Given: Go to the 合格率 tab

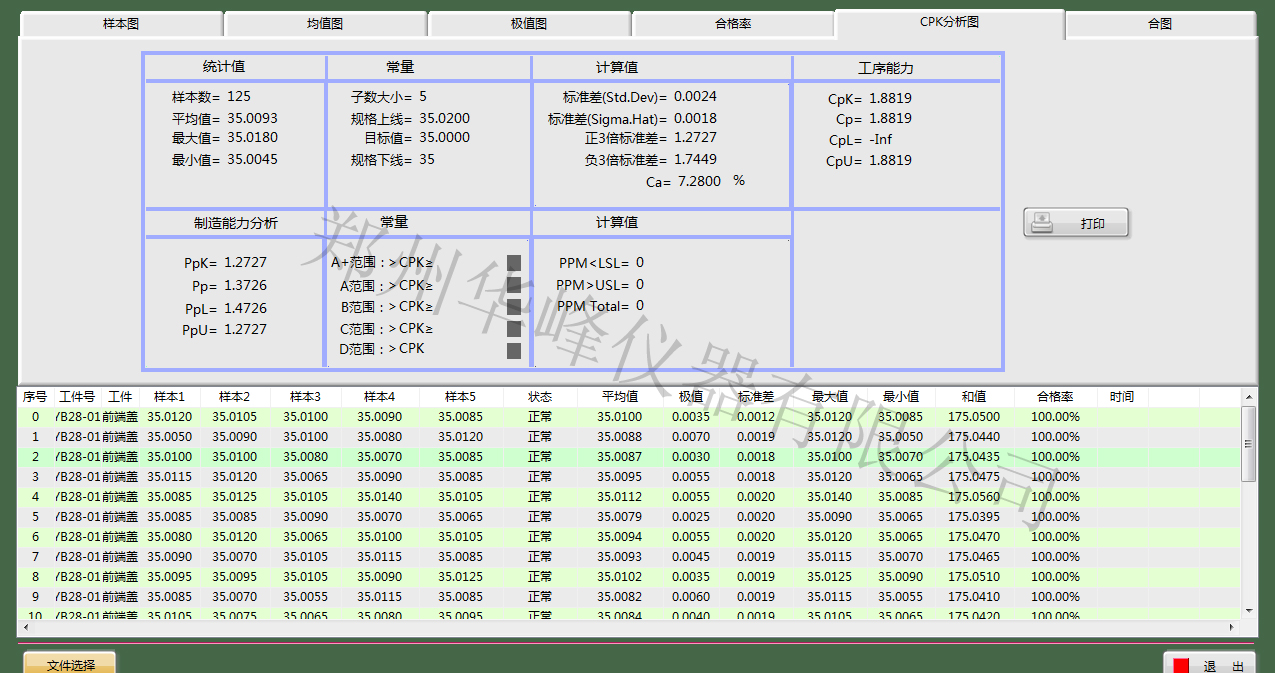Looking at the screenshot, I should tap(733, 24).
